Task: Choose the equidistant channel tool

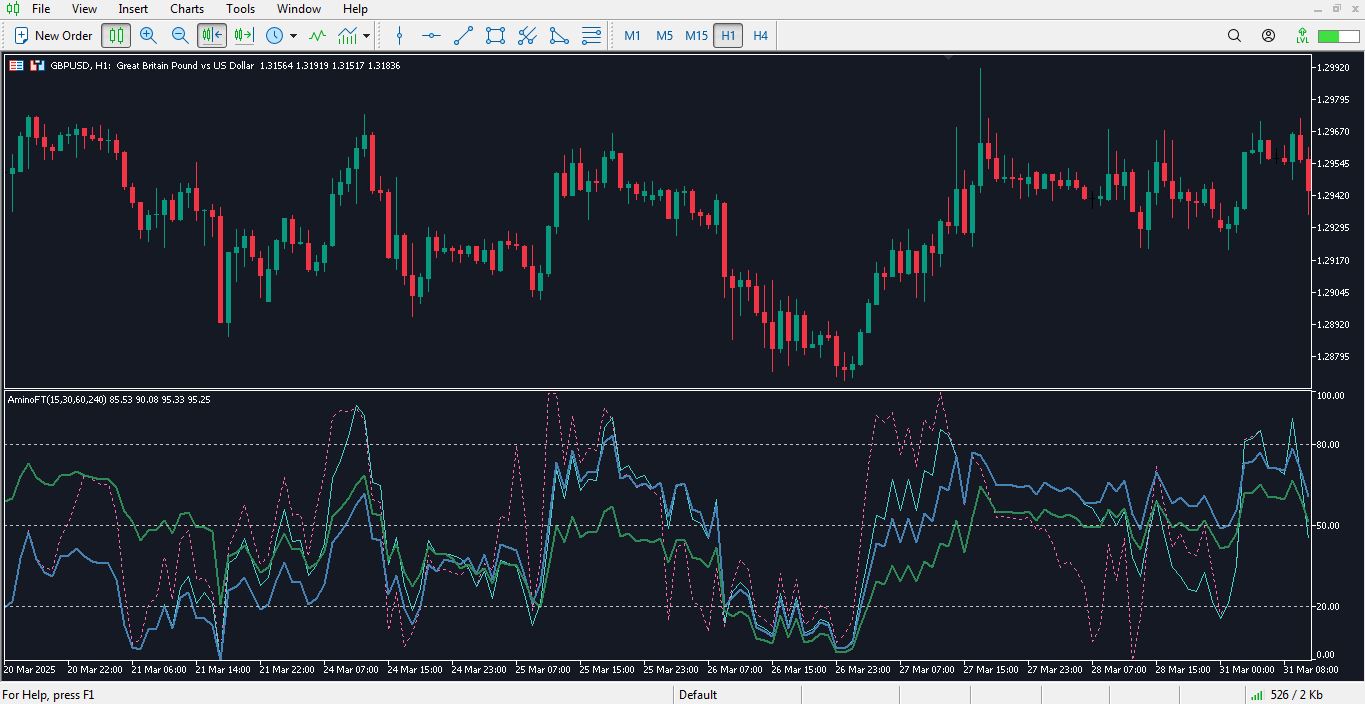Action: (527, 36)
